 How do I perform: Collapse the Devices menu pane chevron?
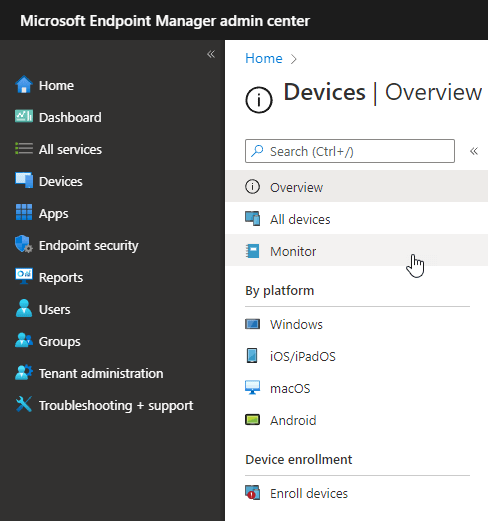[474, 151]
